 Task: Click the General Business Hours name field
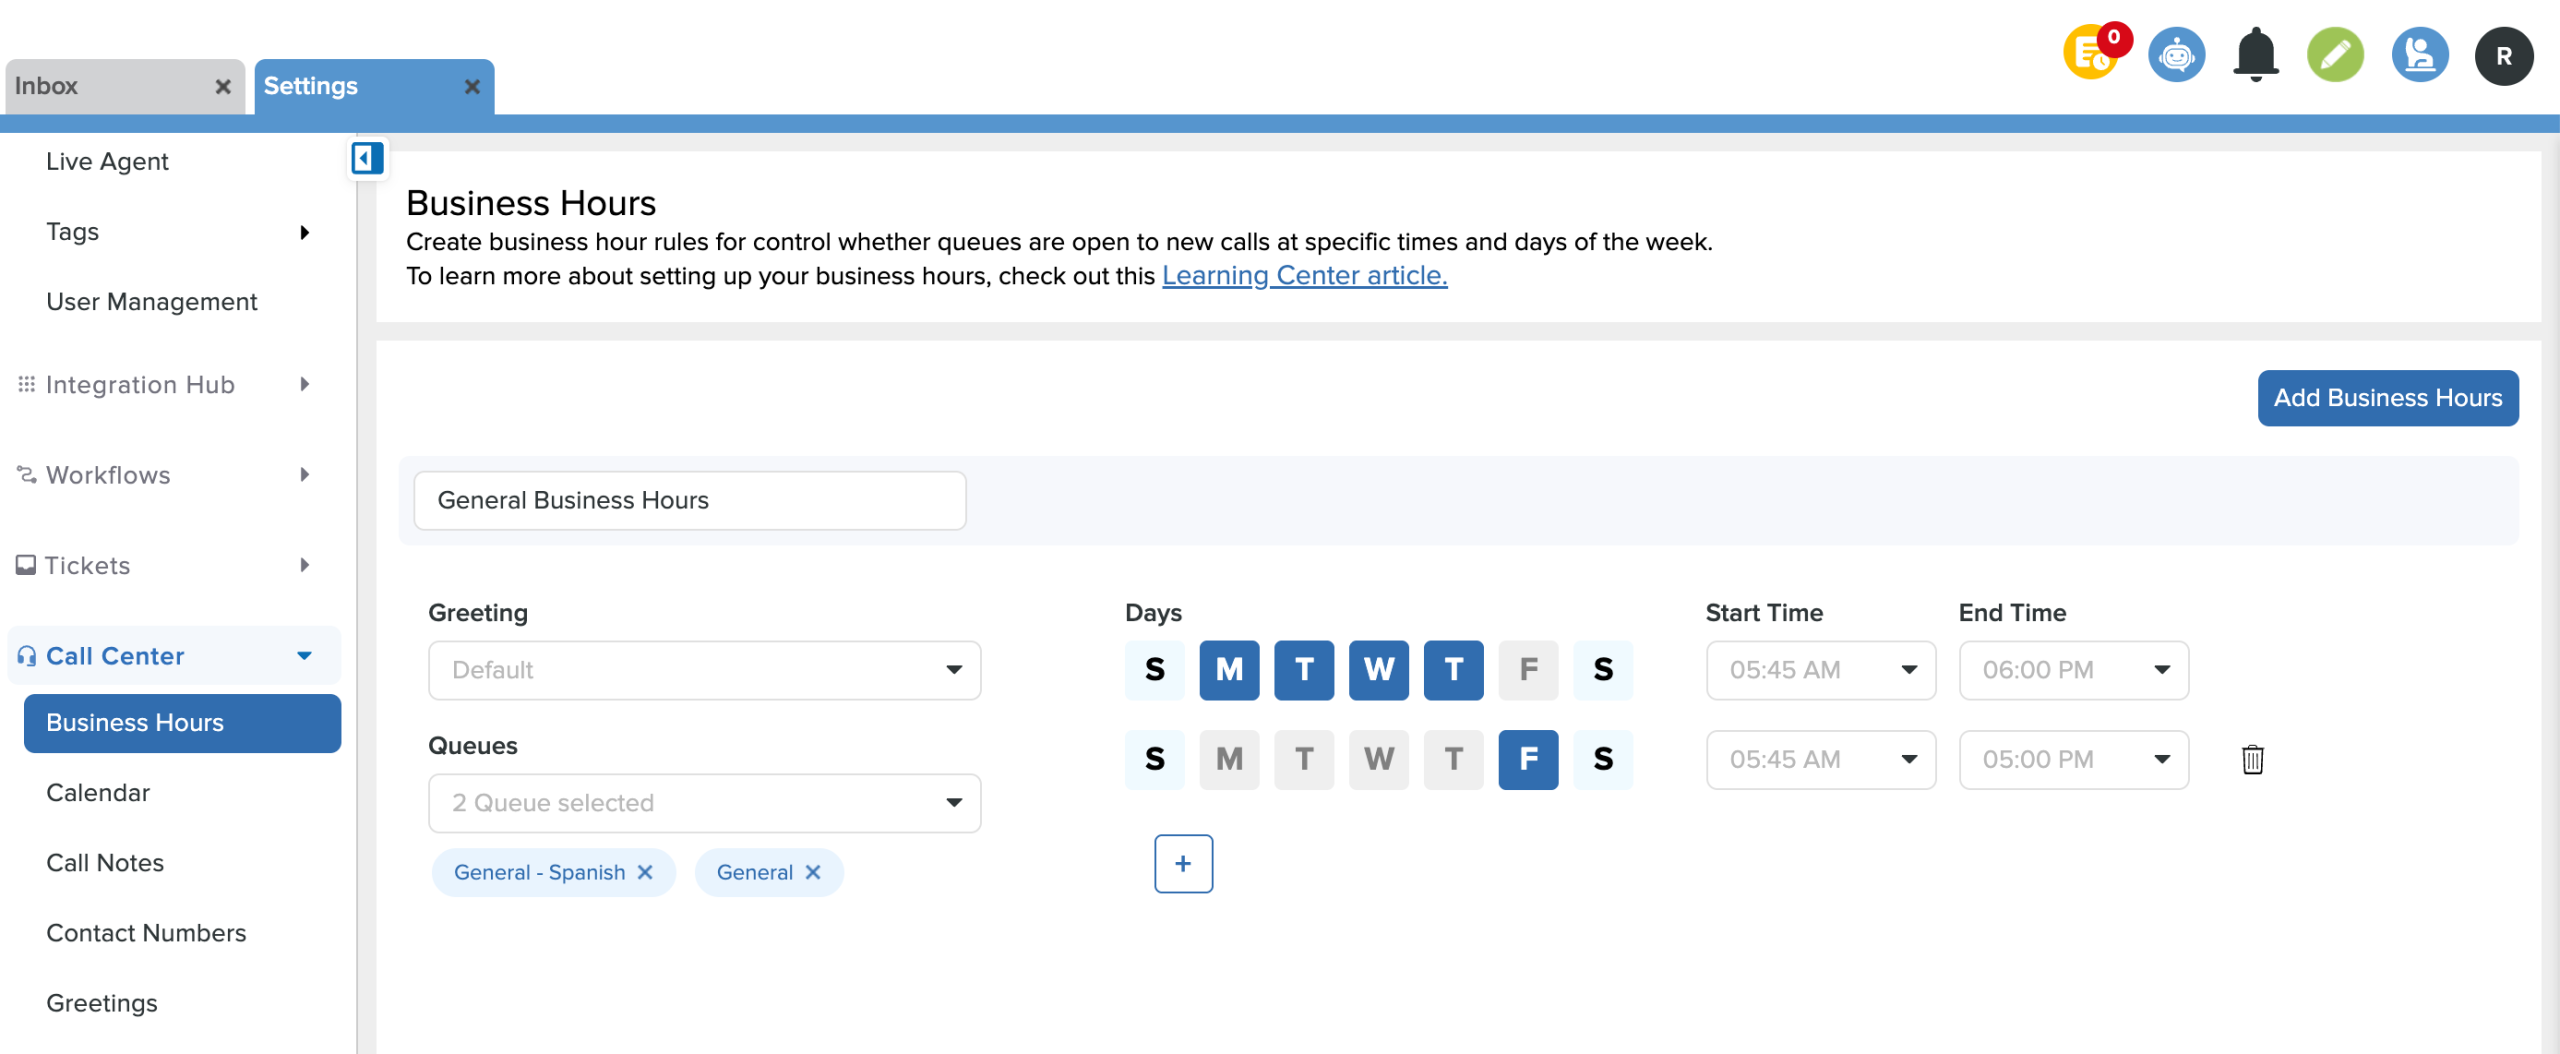(x=689, y=500)
